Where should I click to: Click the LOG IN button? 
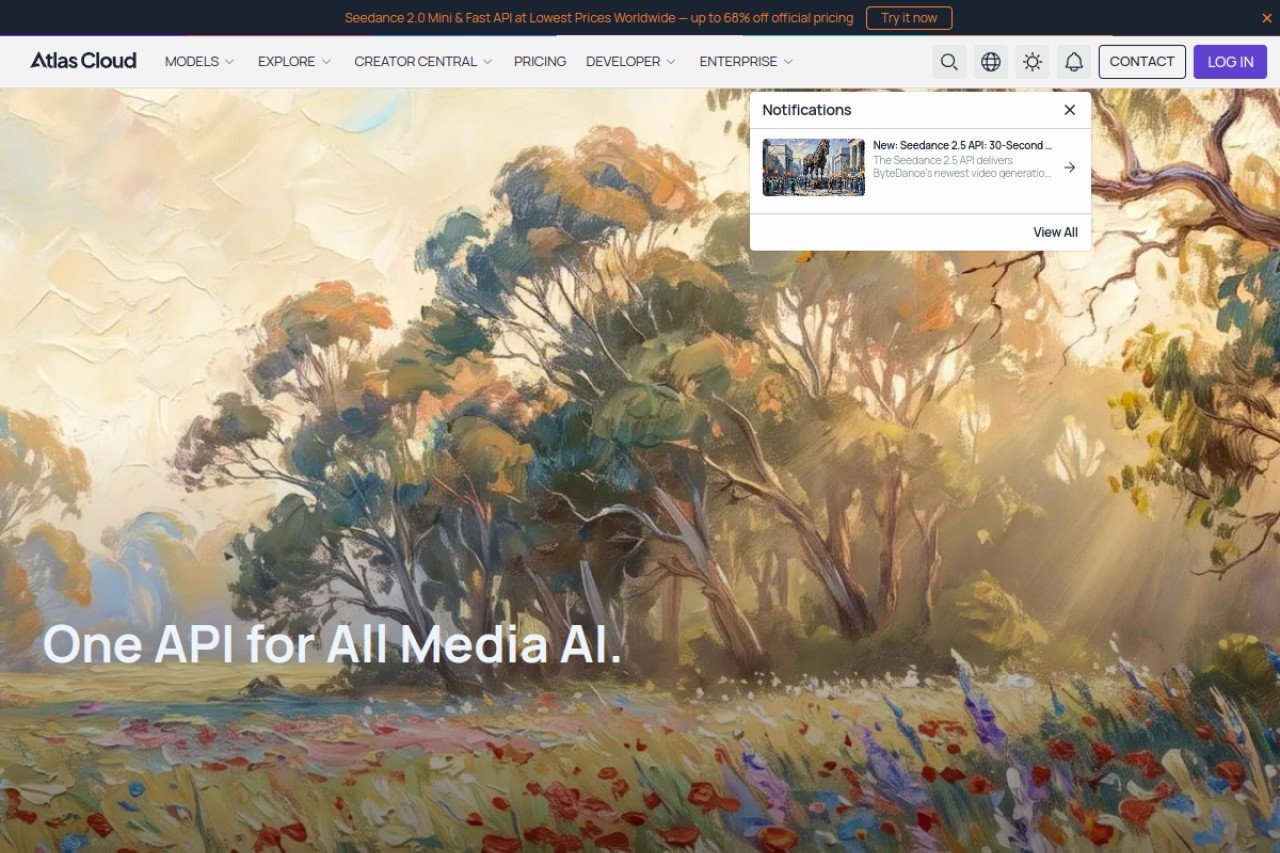coord(1230,62)
